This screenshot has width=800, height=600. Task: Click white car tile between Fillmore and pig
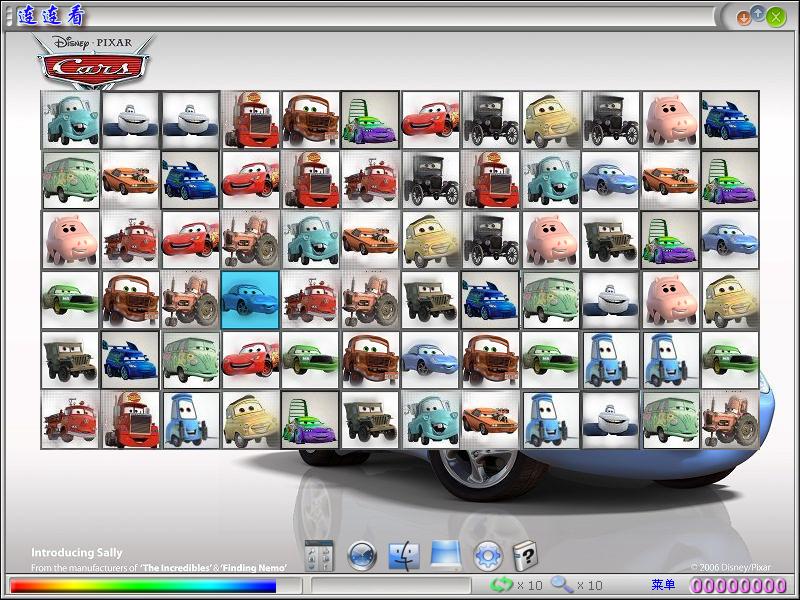(x=610, y=299)
